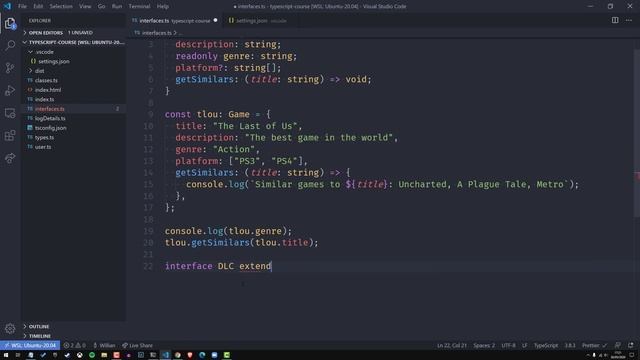Expand the dist folder
Image resolution: width=640 pixels, height=360 pixels.
[x=73, y=71]
